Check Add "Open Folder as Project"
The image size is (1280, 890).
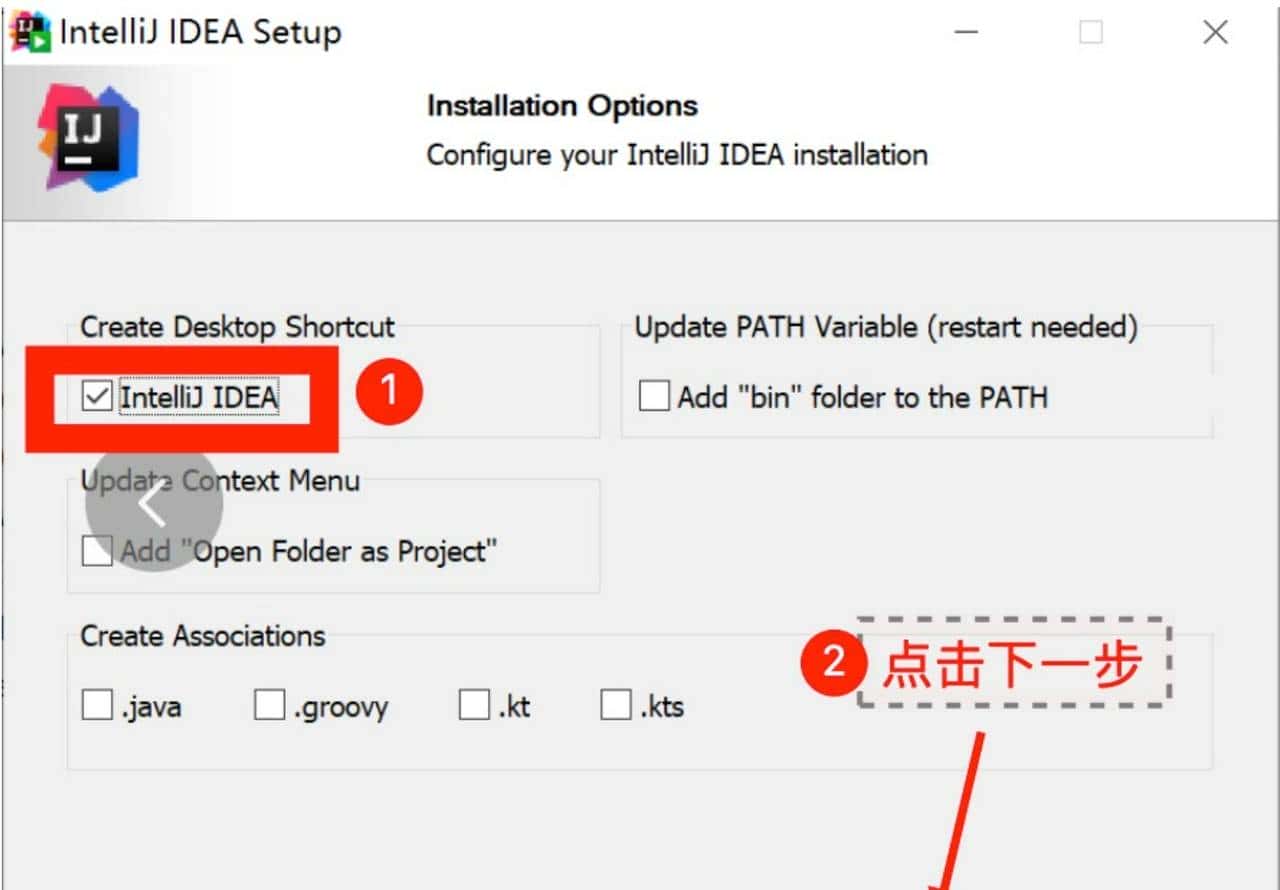point(96,551)
